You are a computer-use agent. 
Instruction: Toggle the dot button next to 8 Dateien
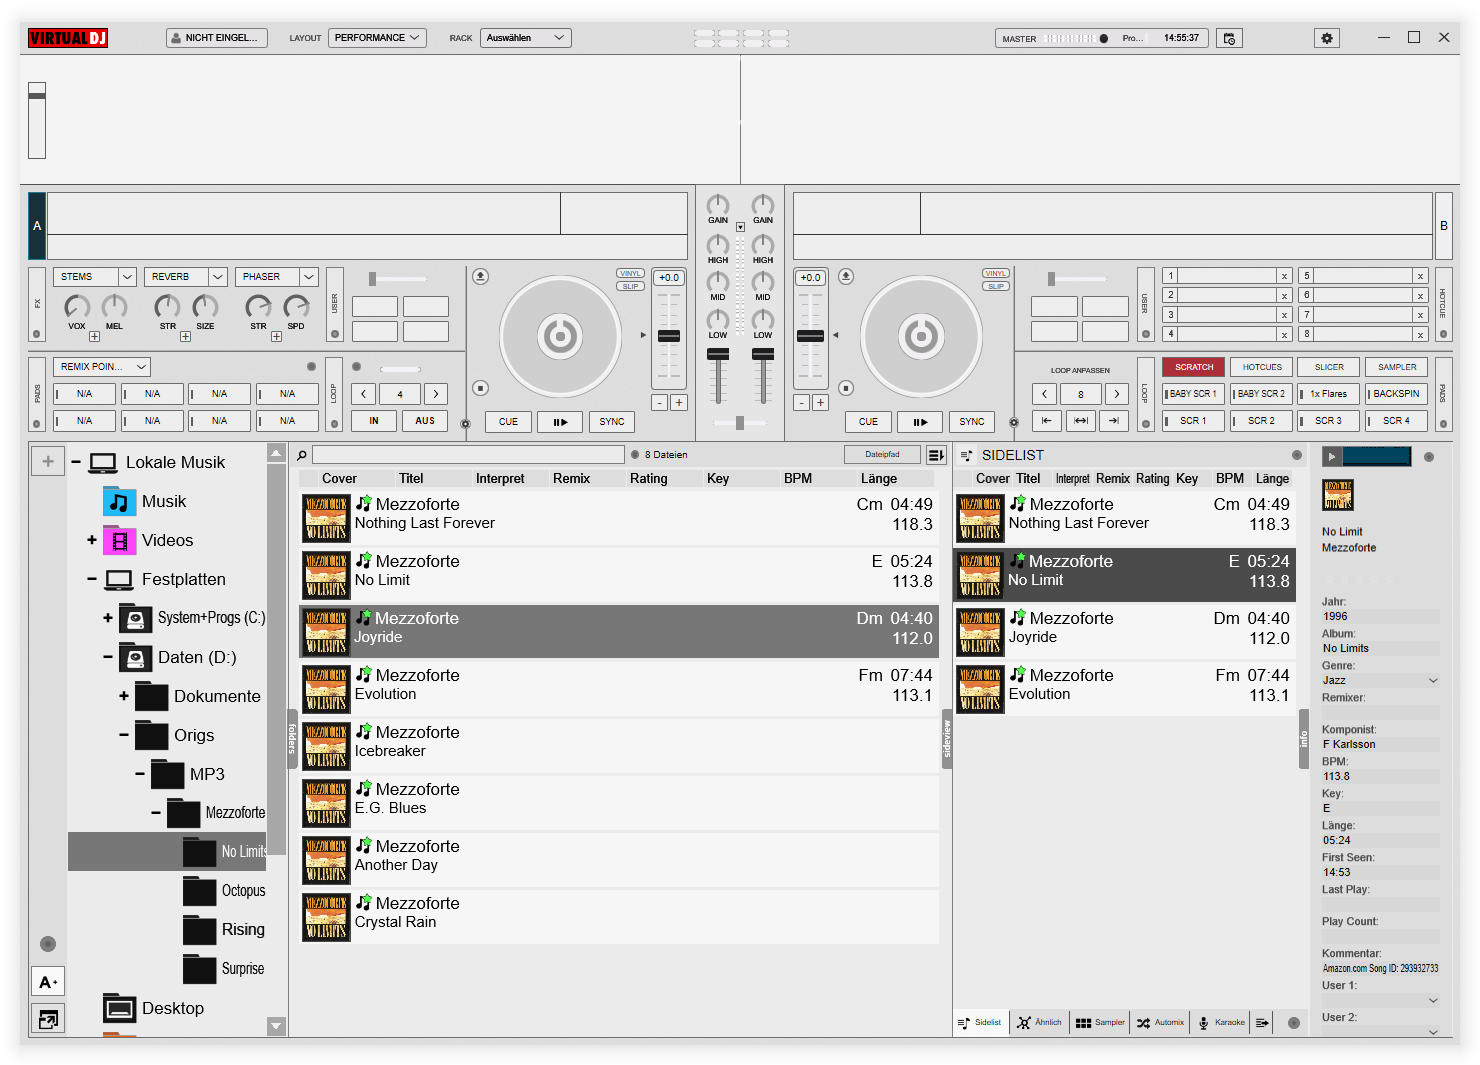[635, 455]
